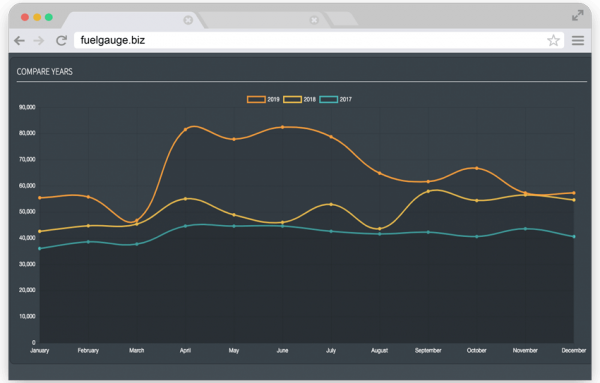Open a new tab button

pos(342,19)
